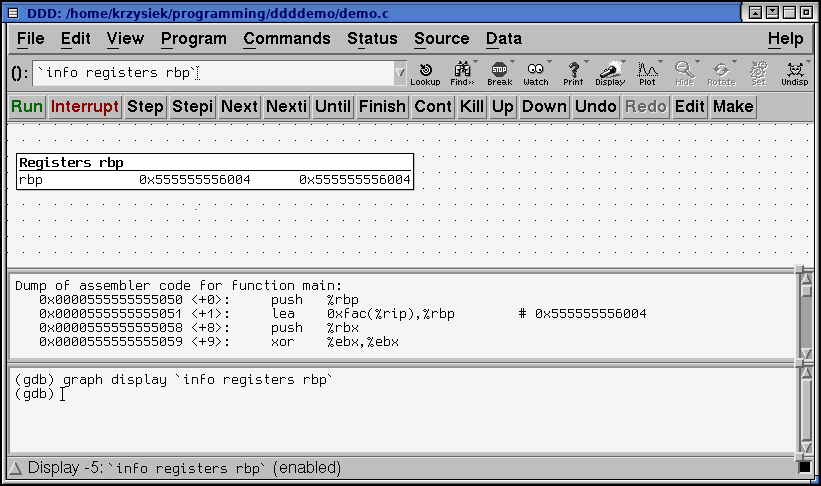The image size is (821, 486).
Task: Click the Down button
Action: click(544, 107)
